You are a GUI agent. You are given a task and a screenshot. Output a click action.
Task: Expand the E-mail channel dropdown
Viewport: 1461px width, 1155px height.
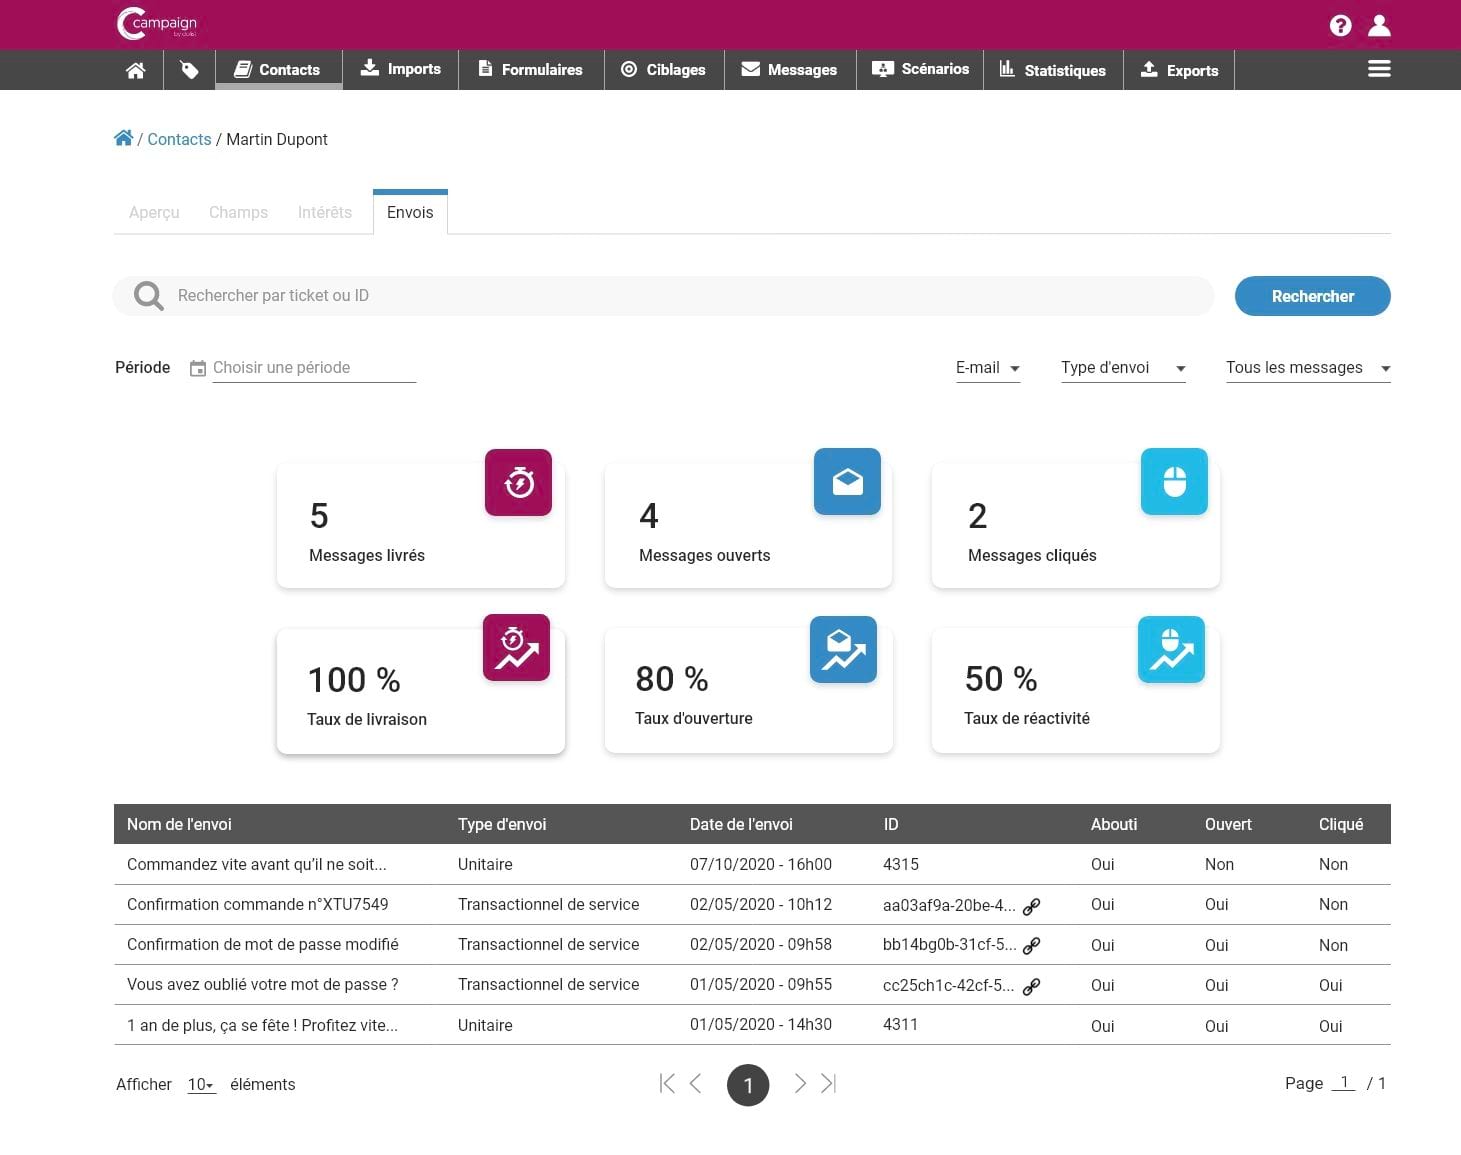point(988,368)
